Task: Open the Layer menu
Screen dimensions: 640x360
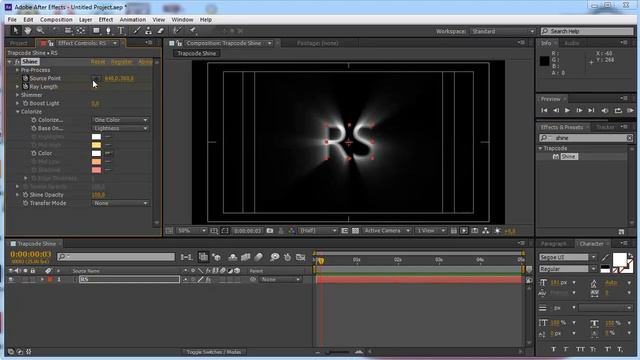Action: point(85,20)
